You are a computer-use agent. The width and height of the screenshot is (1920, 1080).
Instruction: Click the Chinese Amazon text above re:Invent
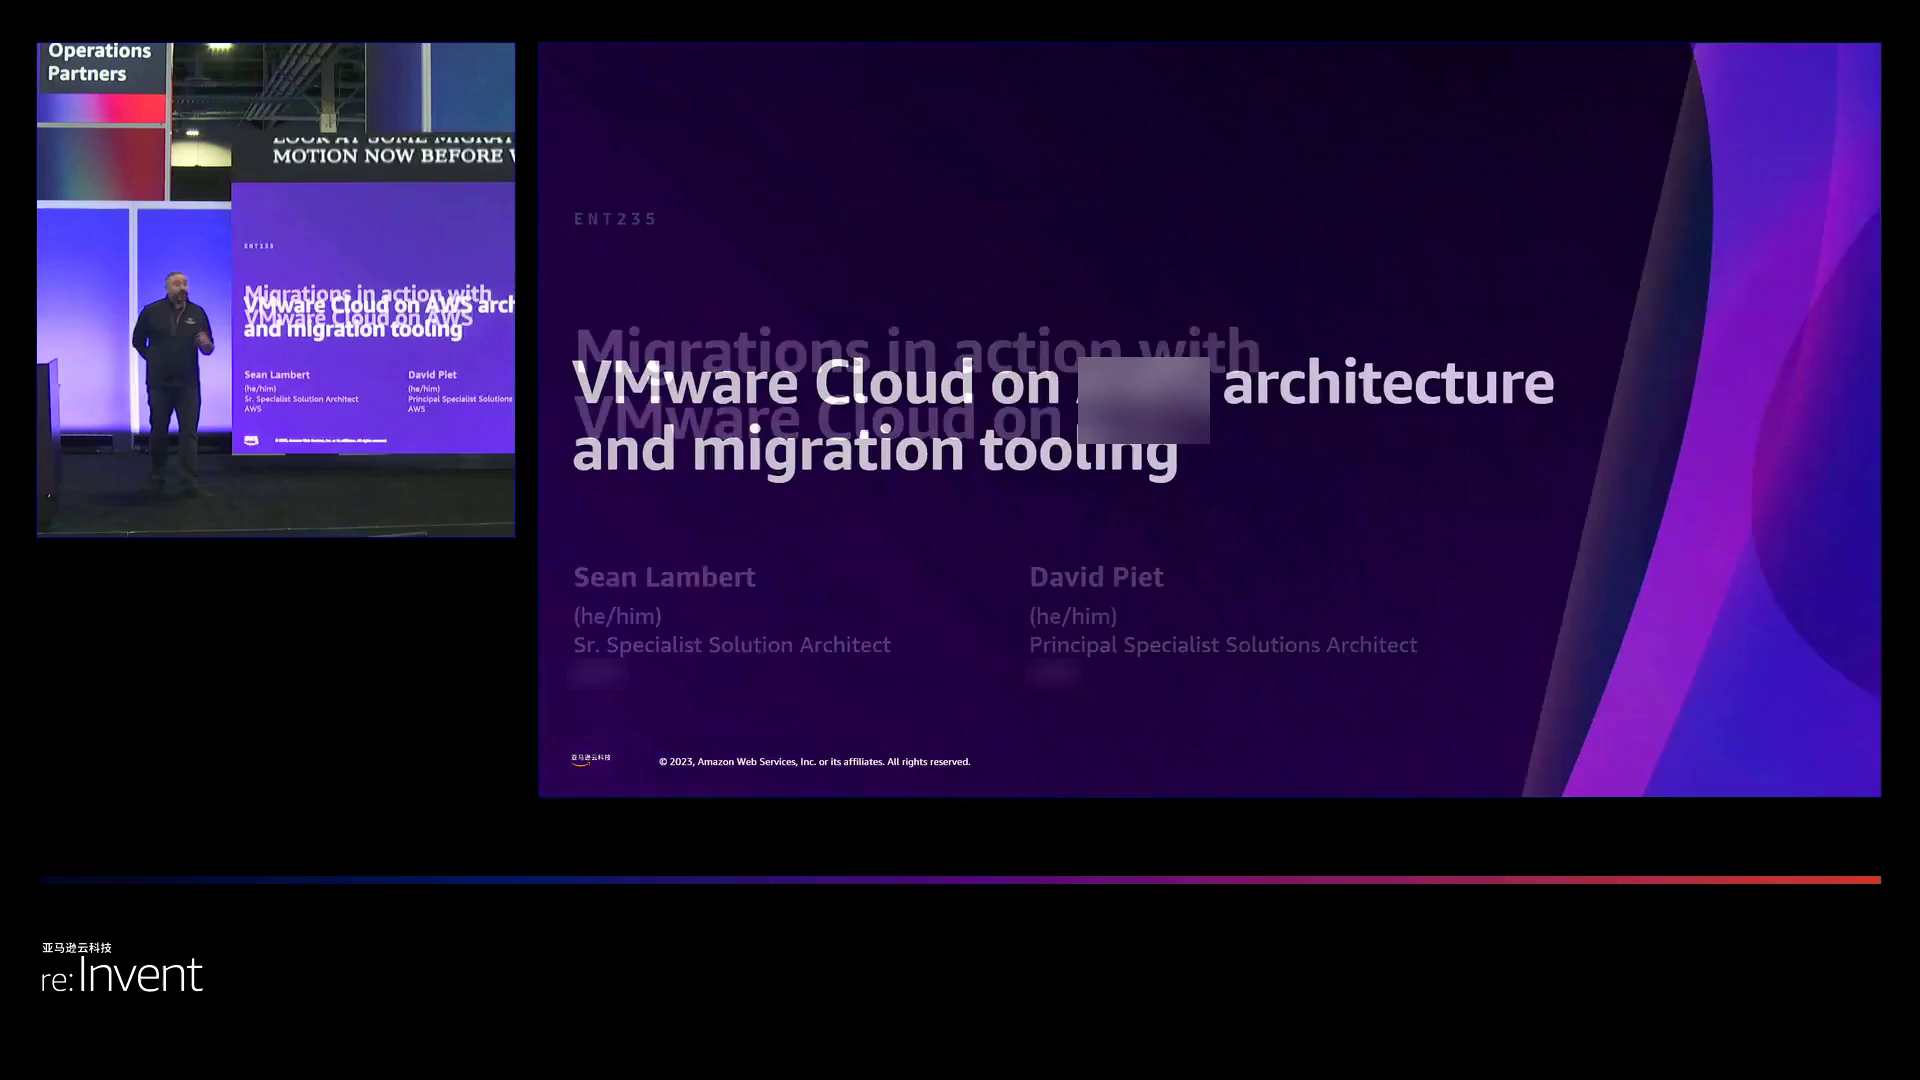77,947
